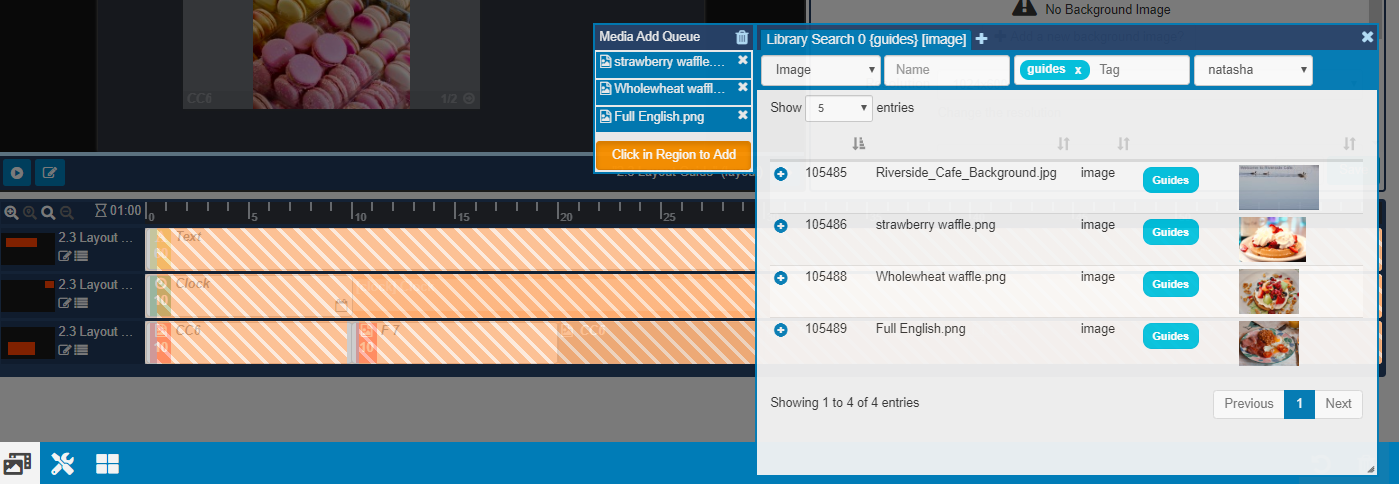The height and width of the screenshot is (484, 1399).
Task: Remove strawberry waffle from the add queue
Action: click(742, 61)
